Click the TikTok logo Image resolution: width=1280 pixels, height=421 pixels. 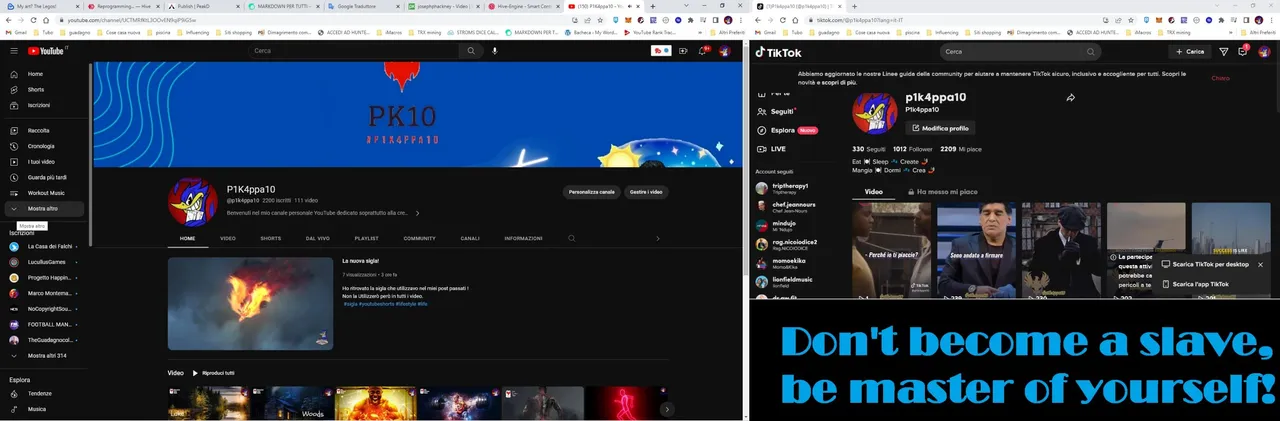[778, 52]
